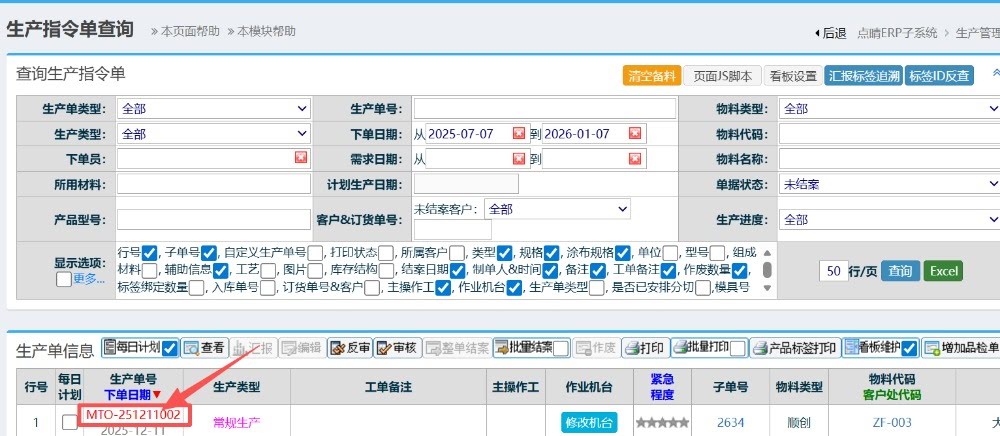The width and height of the screenshot is (1000, 436).
Task: Click the 查询 search button
Action: tap(900, 271)
